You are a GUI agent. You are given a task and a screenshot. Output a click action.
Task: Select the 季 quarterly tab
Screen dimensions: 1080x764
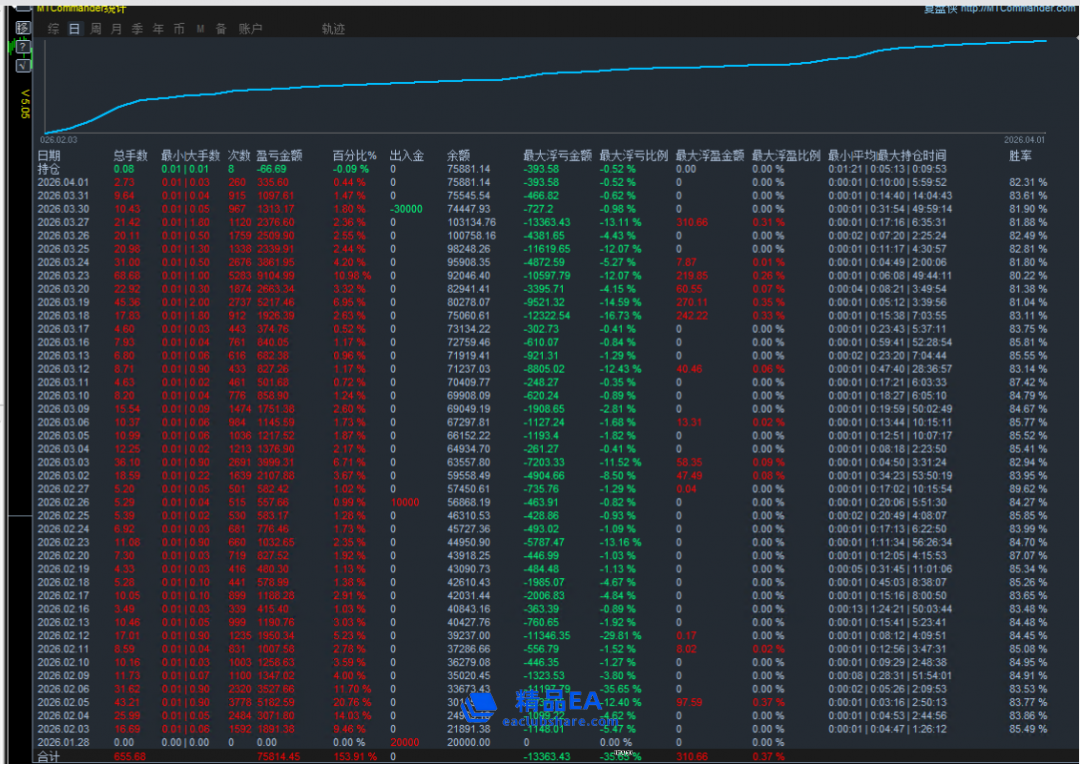coord(138,29)
